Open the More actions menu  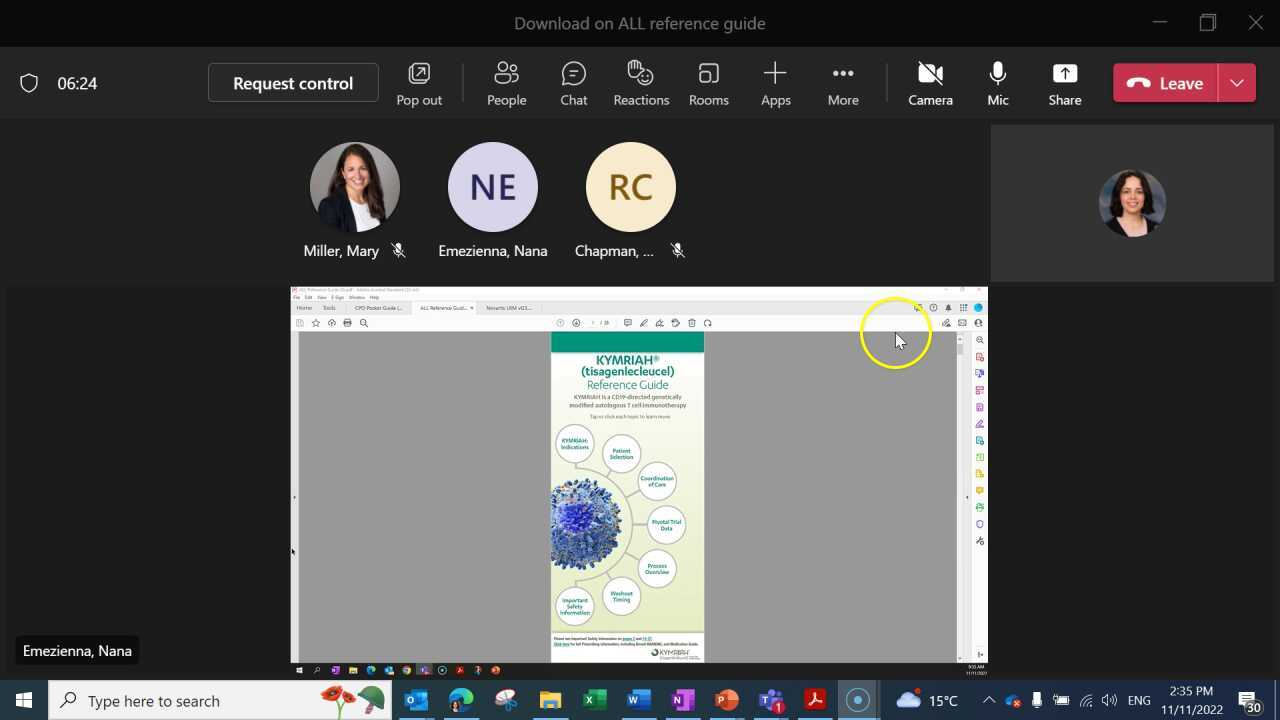pyautogui.click(x=843, y=83)
